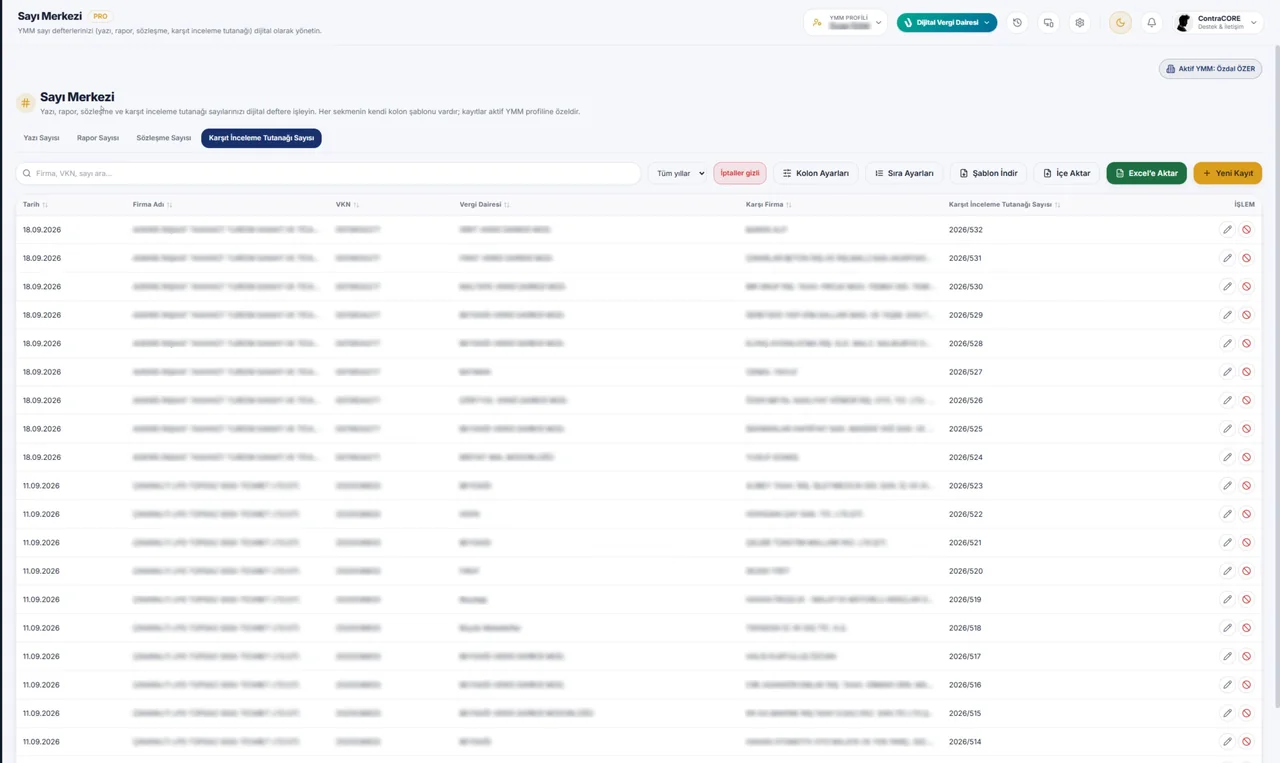The height and width of the screenshot is (763, 1280).
Task: Expand the YMM Profili selector
Action: (846, 22)
